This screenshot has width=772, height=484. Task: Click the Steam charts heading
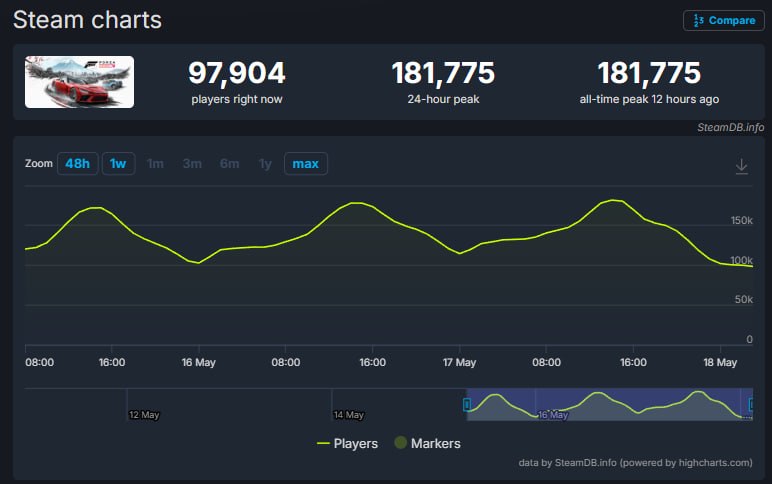[x=87, y=20]
